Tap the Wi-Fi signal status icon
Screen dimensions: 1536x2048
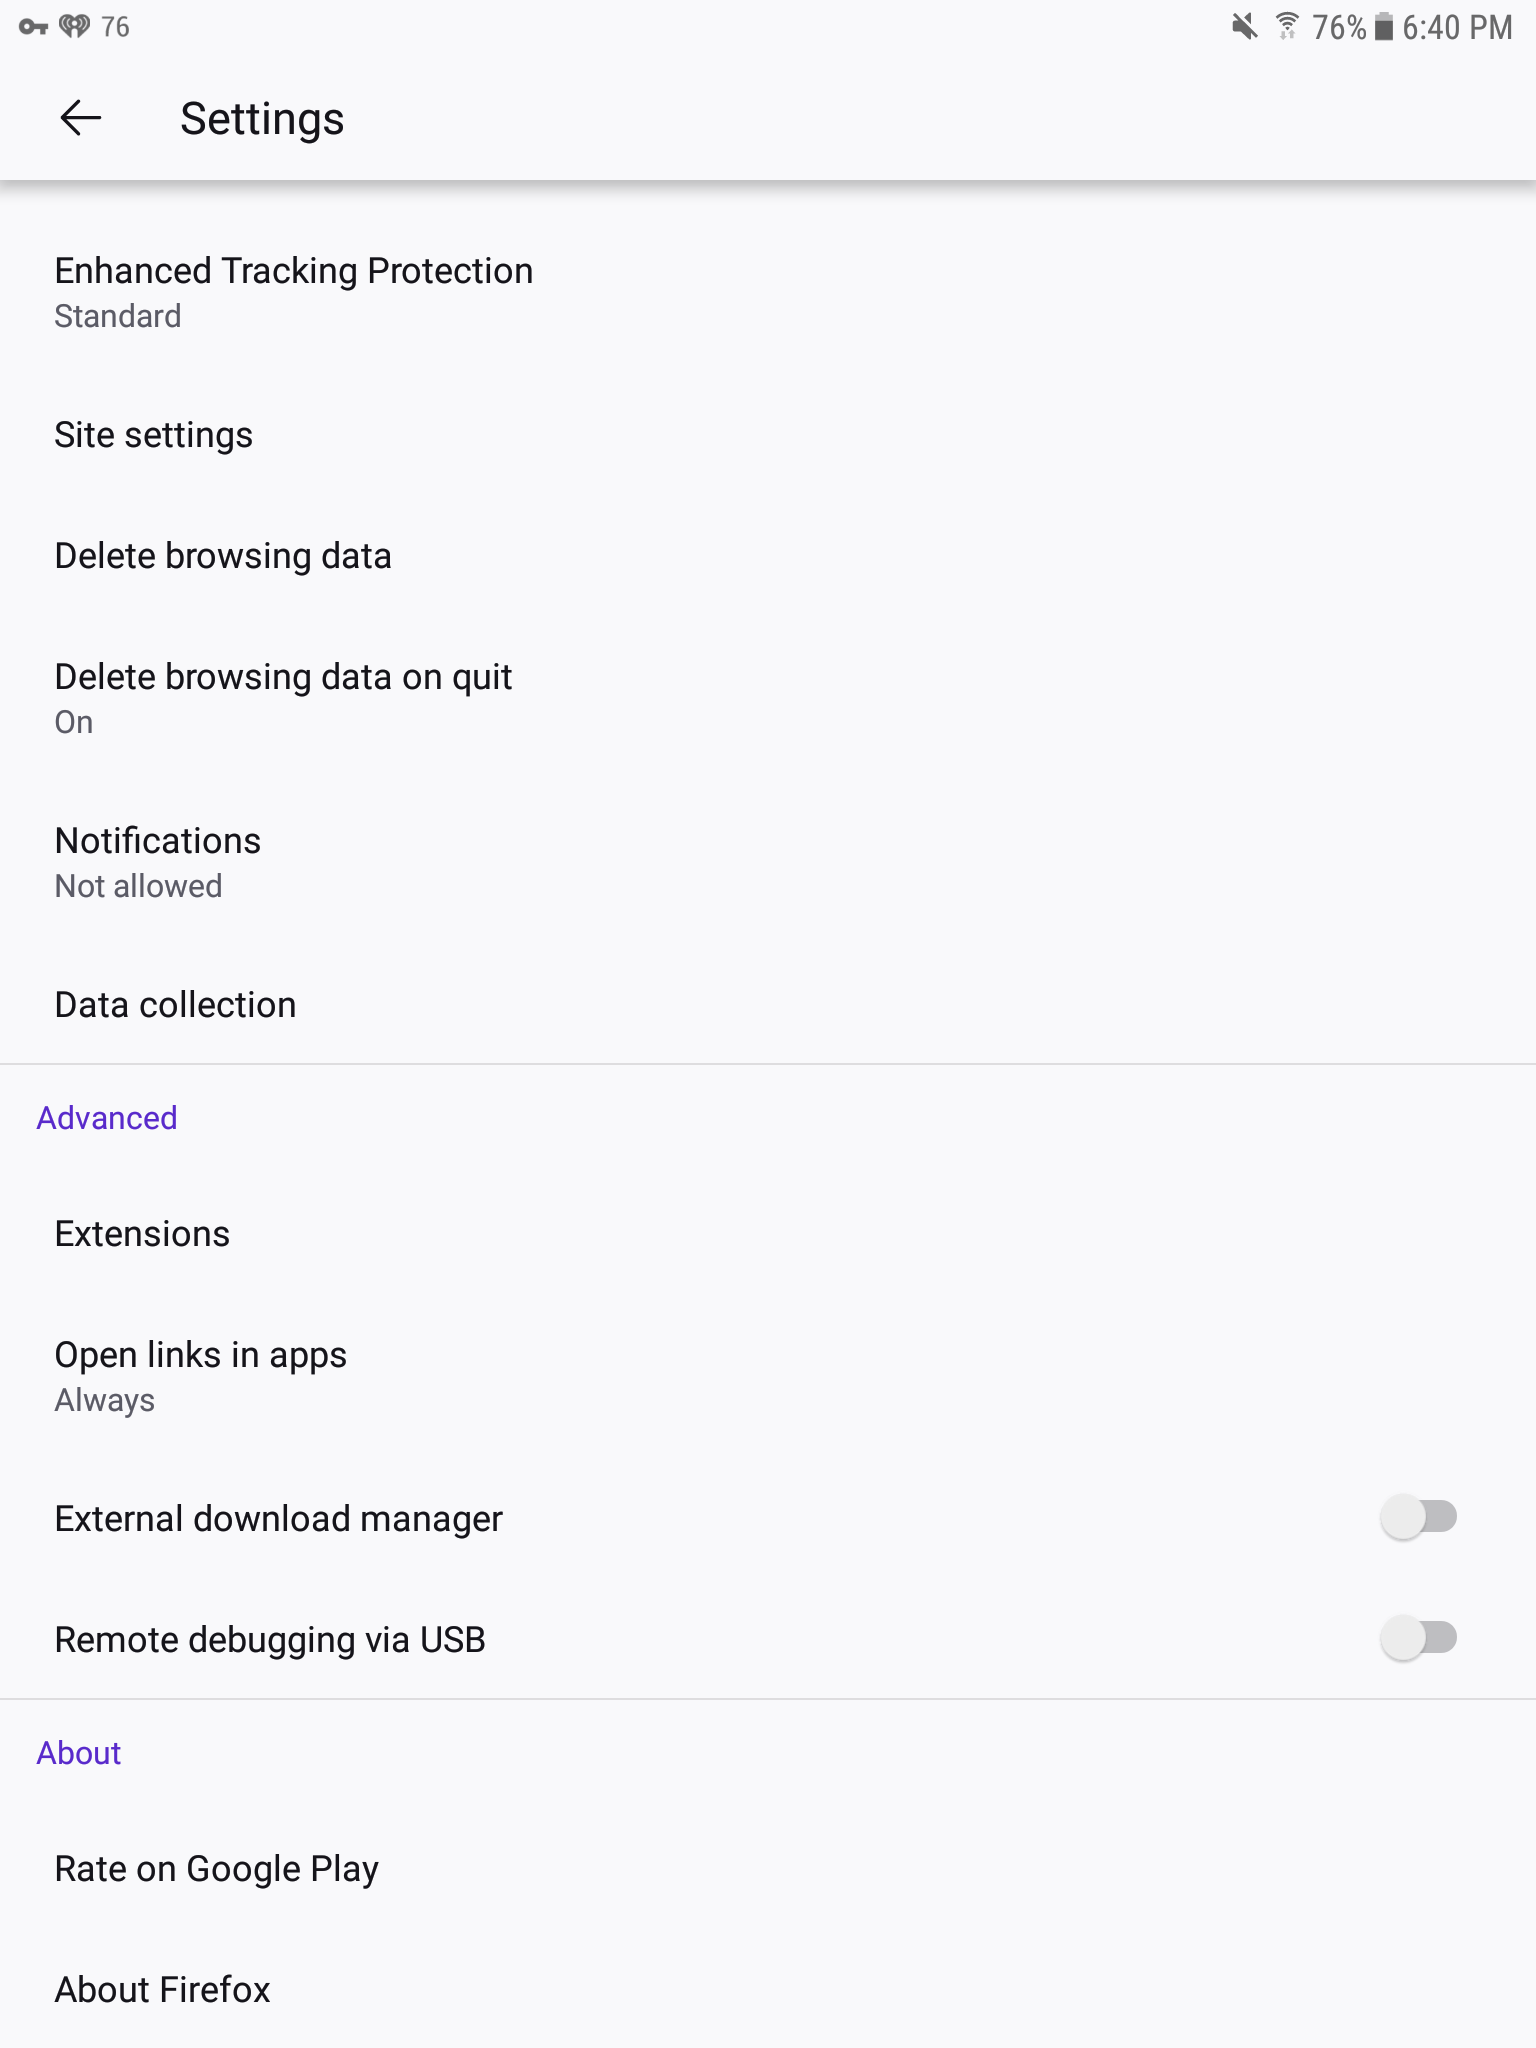[1287, 26]
